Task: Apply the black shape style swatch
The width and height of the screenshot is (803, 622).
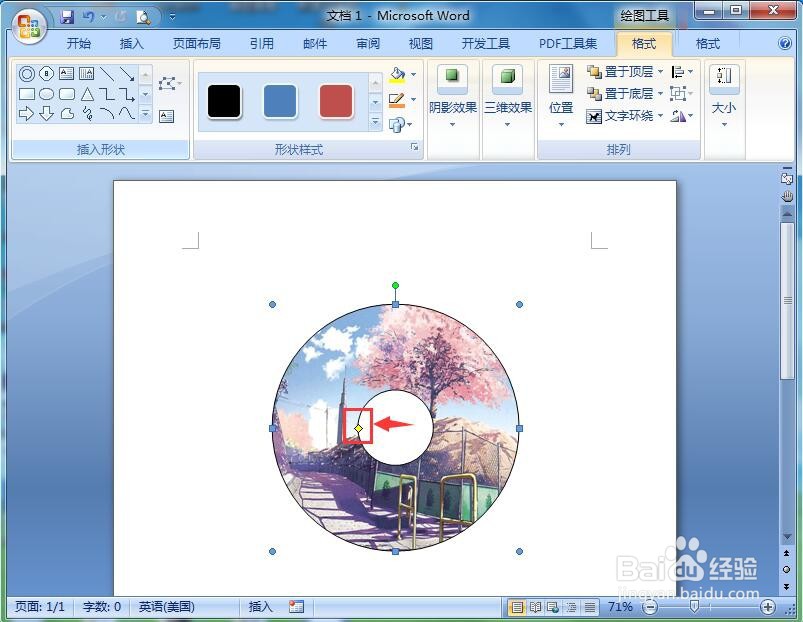Action: (x=224, y=101)
